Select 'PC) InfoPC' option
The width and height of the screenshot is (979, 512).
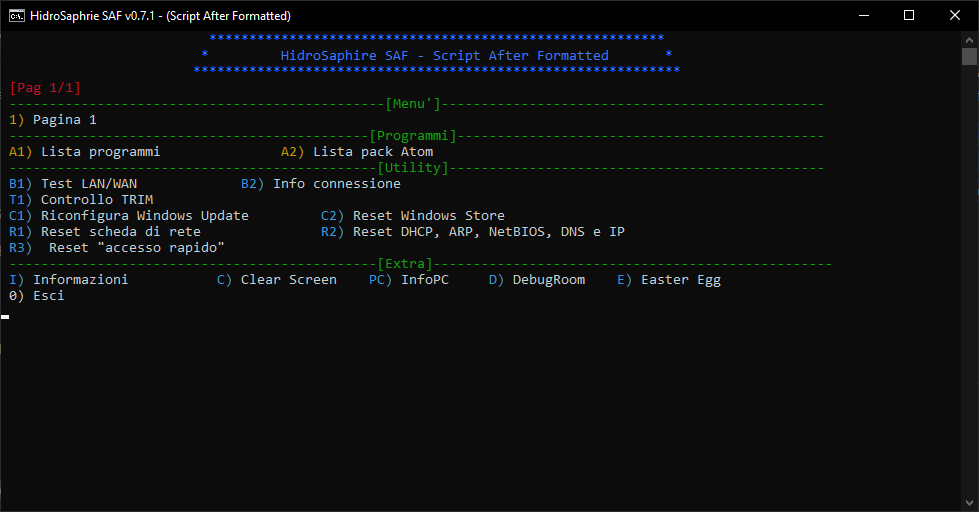409,280
